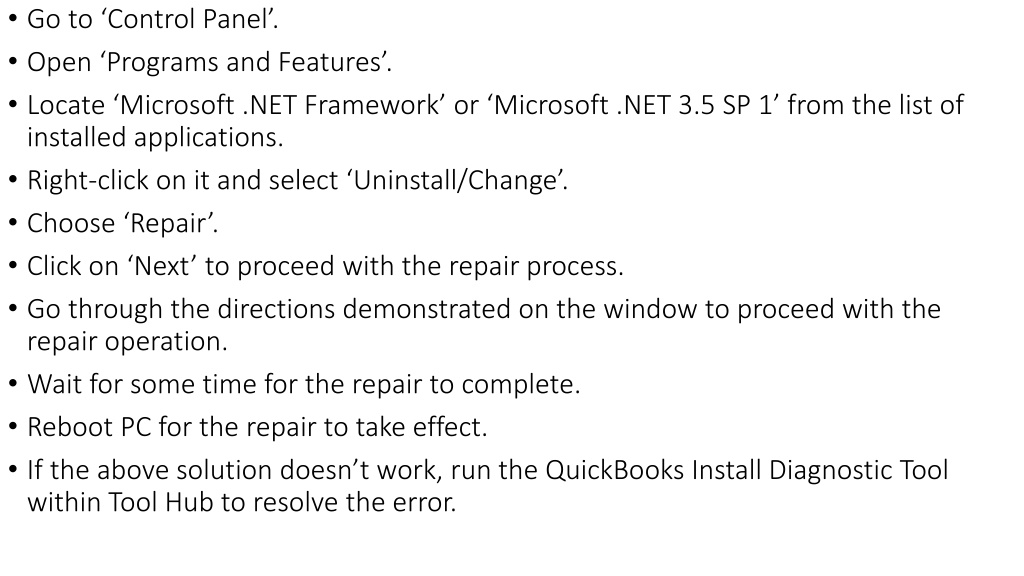Click the 'Reboot PC' bullet line

coord(257,428)
